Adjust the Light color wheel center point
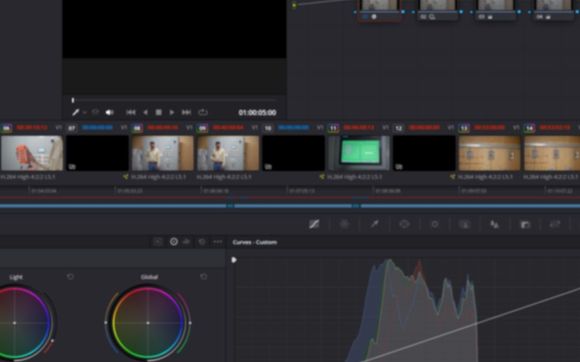 point(14,323)
